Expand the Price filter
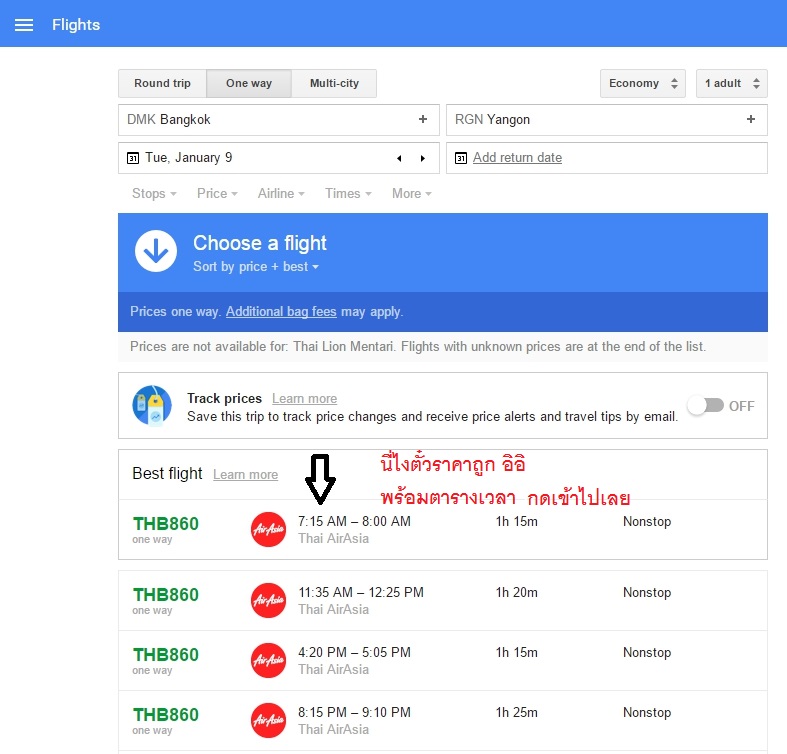The width and height of the screenshot is (787, 754). pos(217,194)
